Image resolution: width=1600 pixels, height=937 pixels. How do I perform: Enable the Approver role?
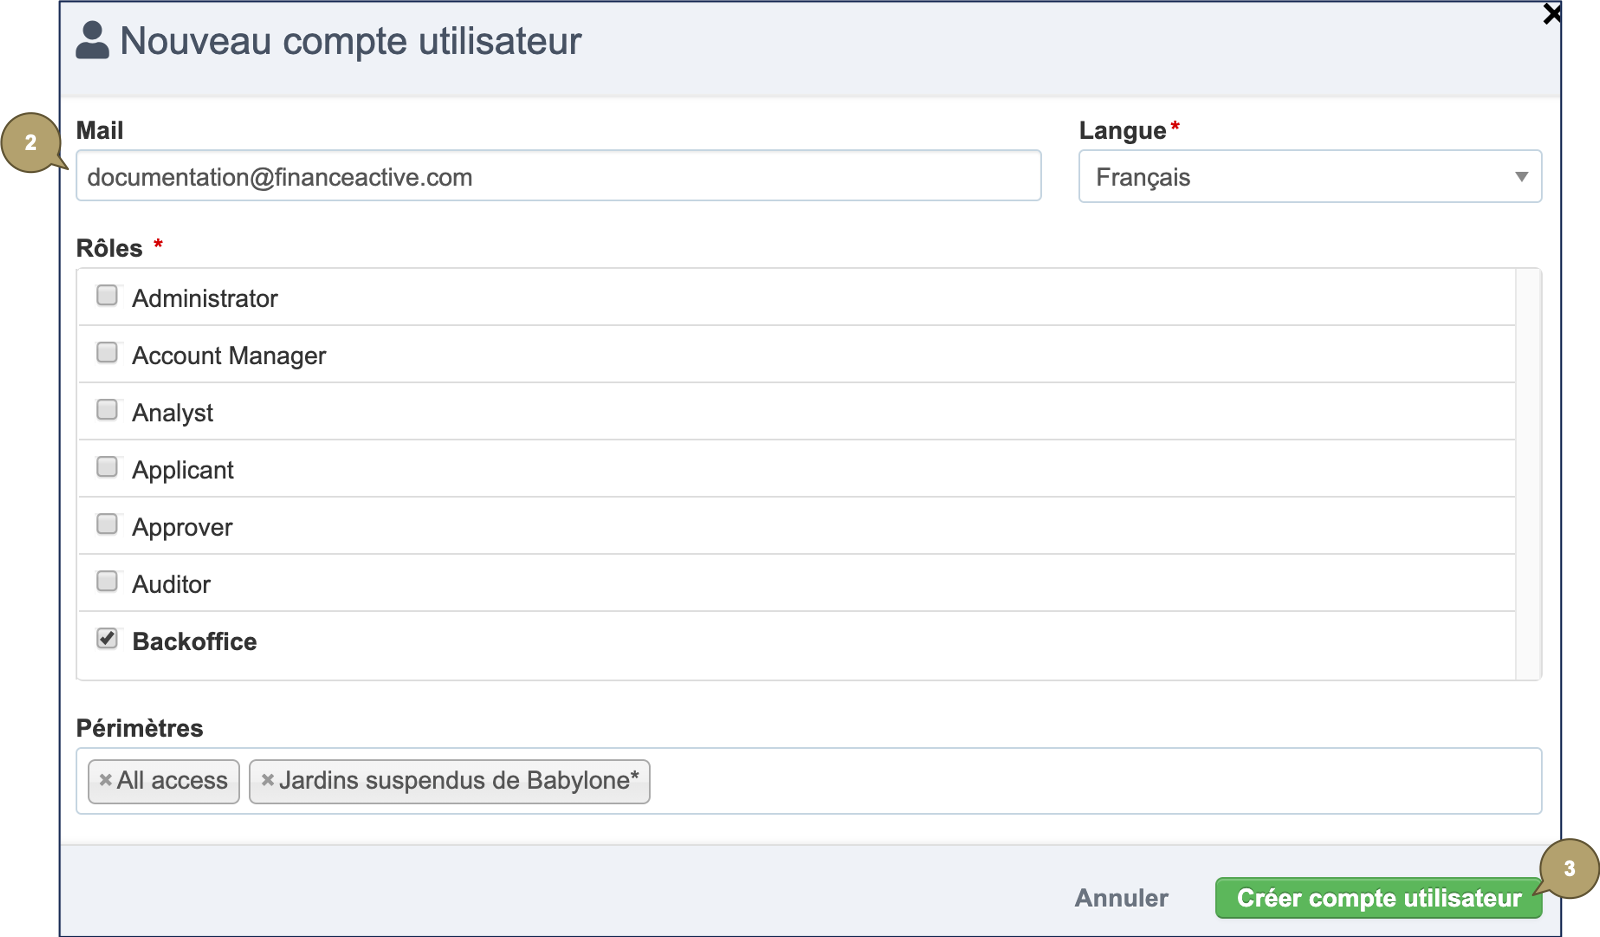click(x=107, y=523)
